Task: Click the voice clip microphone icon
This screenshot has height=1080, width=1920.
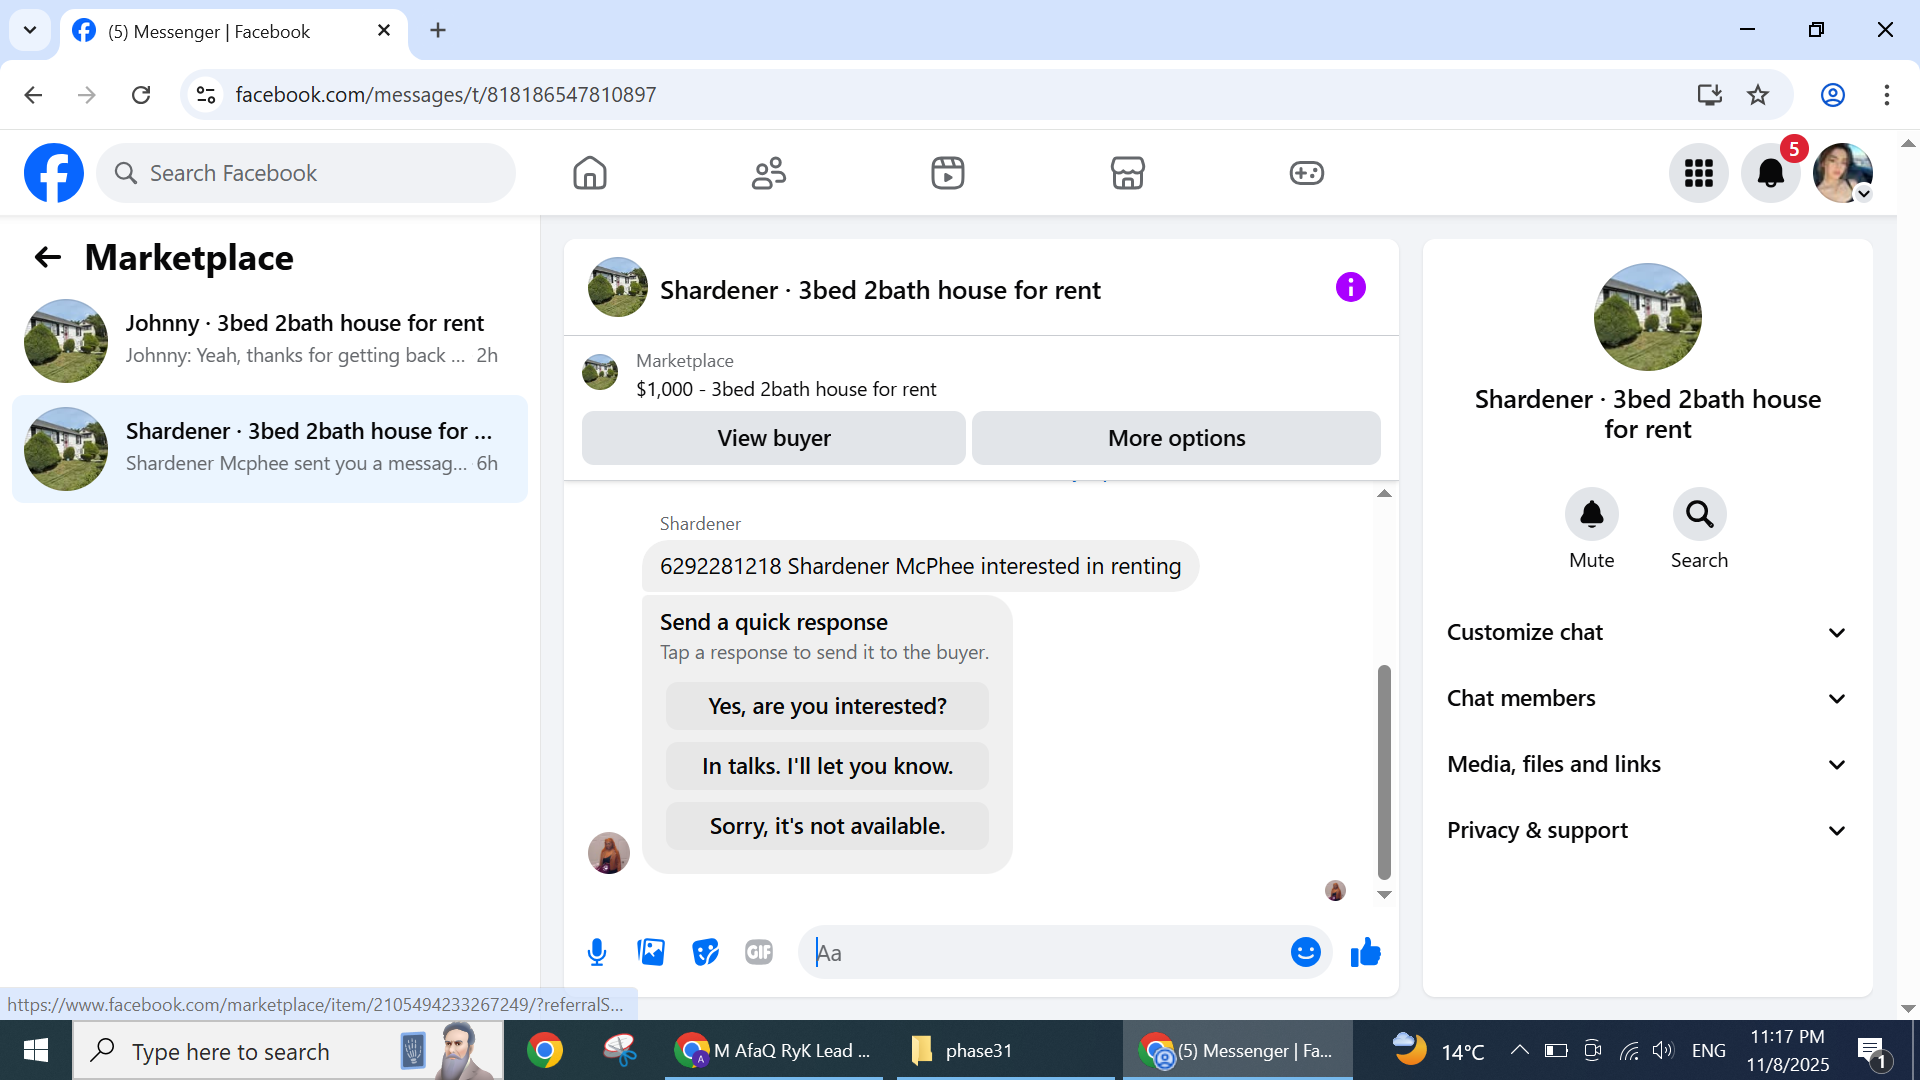Action: 597,952
